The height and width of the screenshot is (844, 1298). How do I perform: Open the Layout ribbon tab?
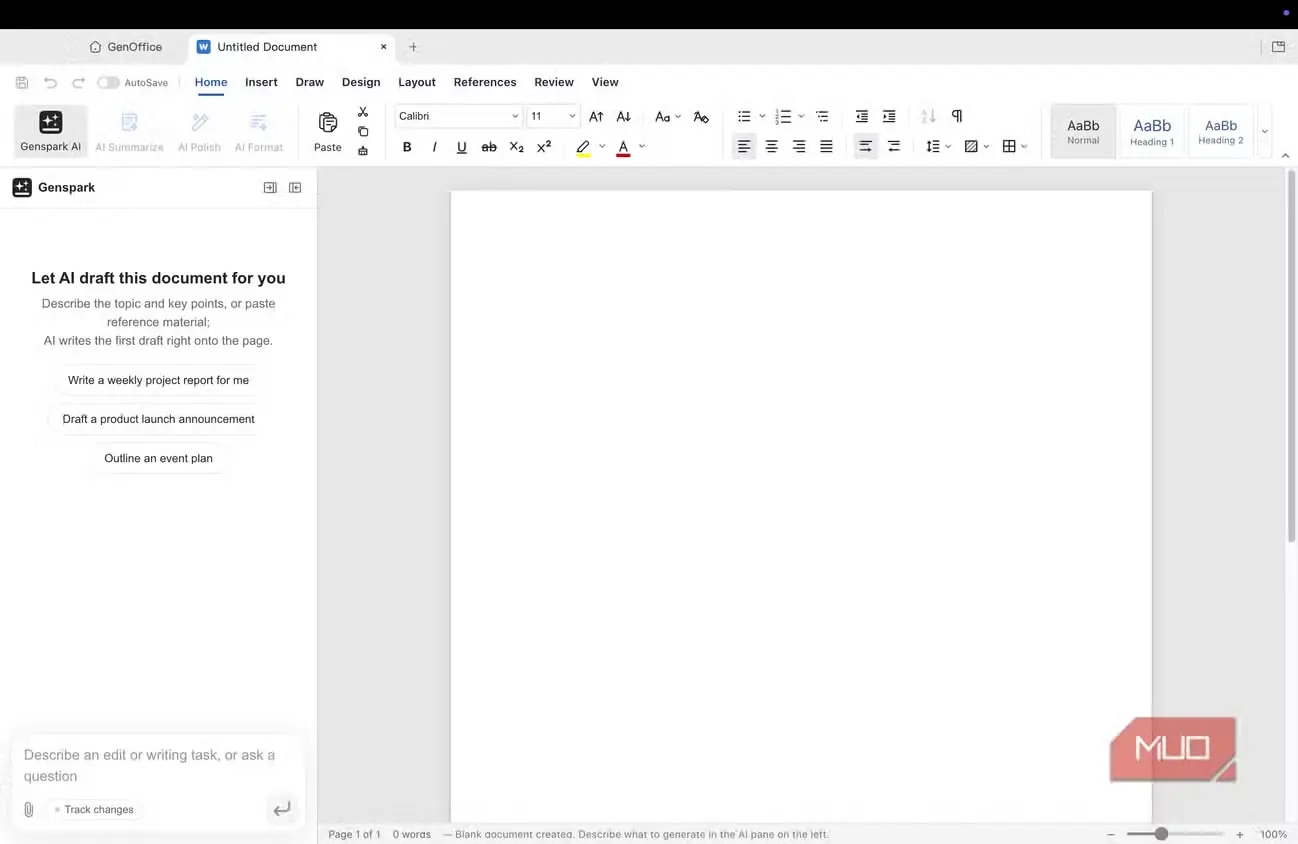[417, 82]
